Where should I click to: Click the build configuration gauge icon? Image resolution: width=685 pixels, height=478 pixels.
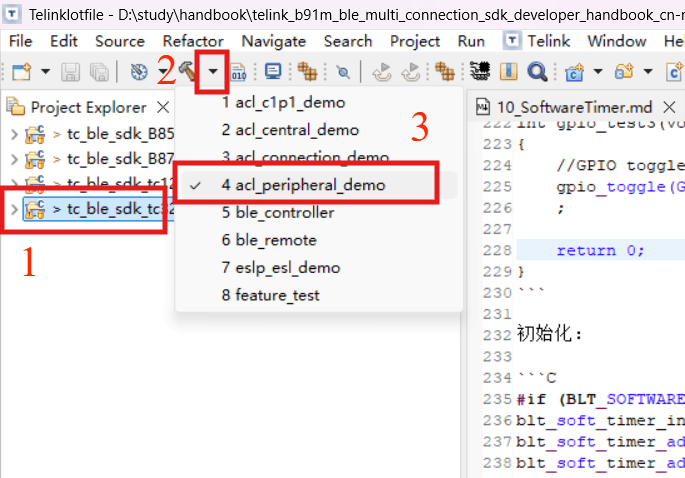pyautogui.click(x=139, y=72)
